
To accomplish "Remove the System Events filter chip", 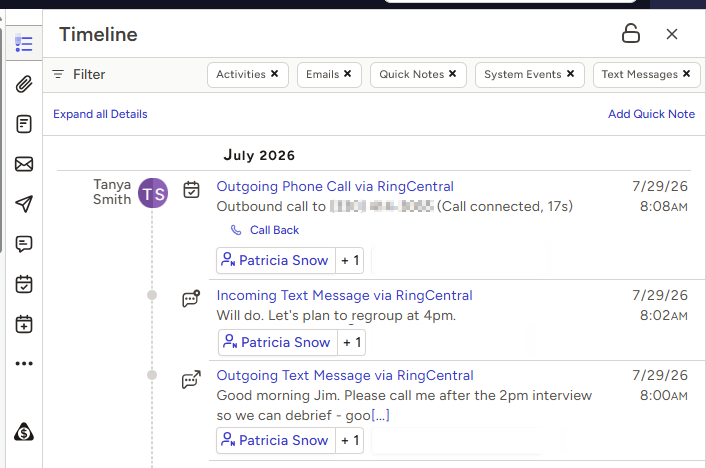I will pos(570,73).
